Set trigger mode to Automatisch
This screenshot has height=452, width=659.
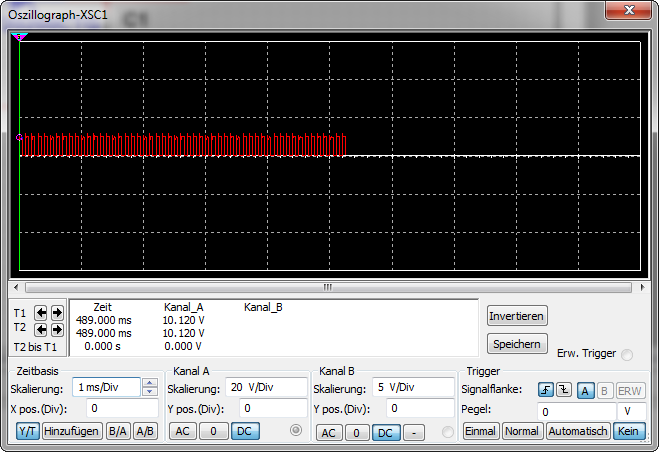(578, 431)
